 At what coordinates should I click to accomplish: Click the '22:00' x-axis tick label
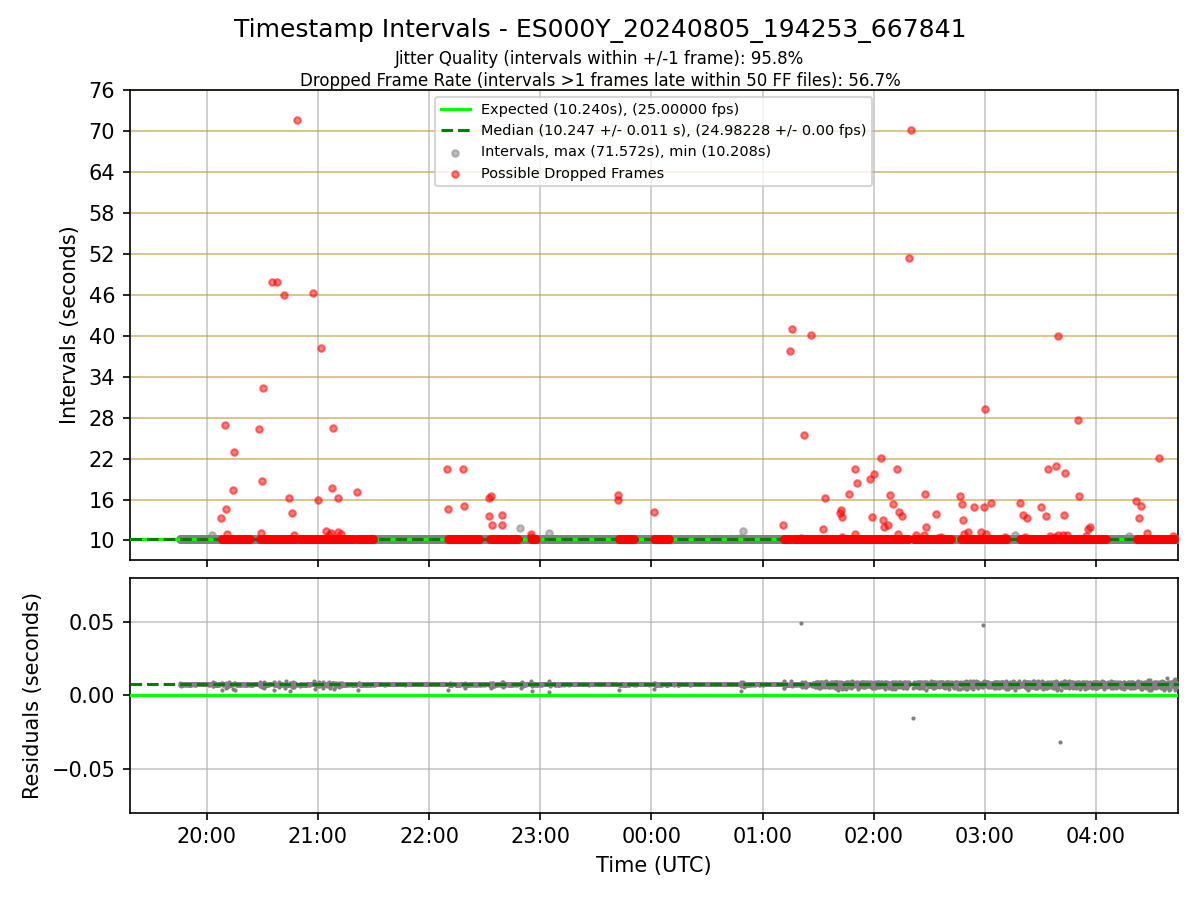click(429, 834)
